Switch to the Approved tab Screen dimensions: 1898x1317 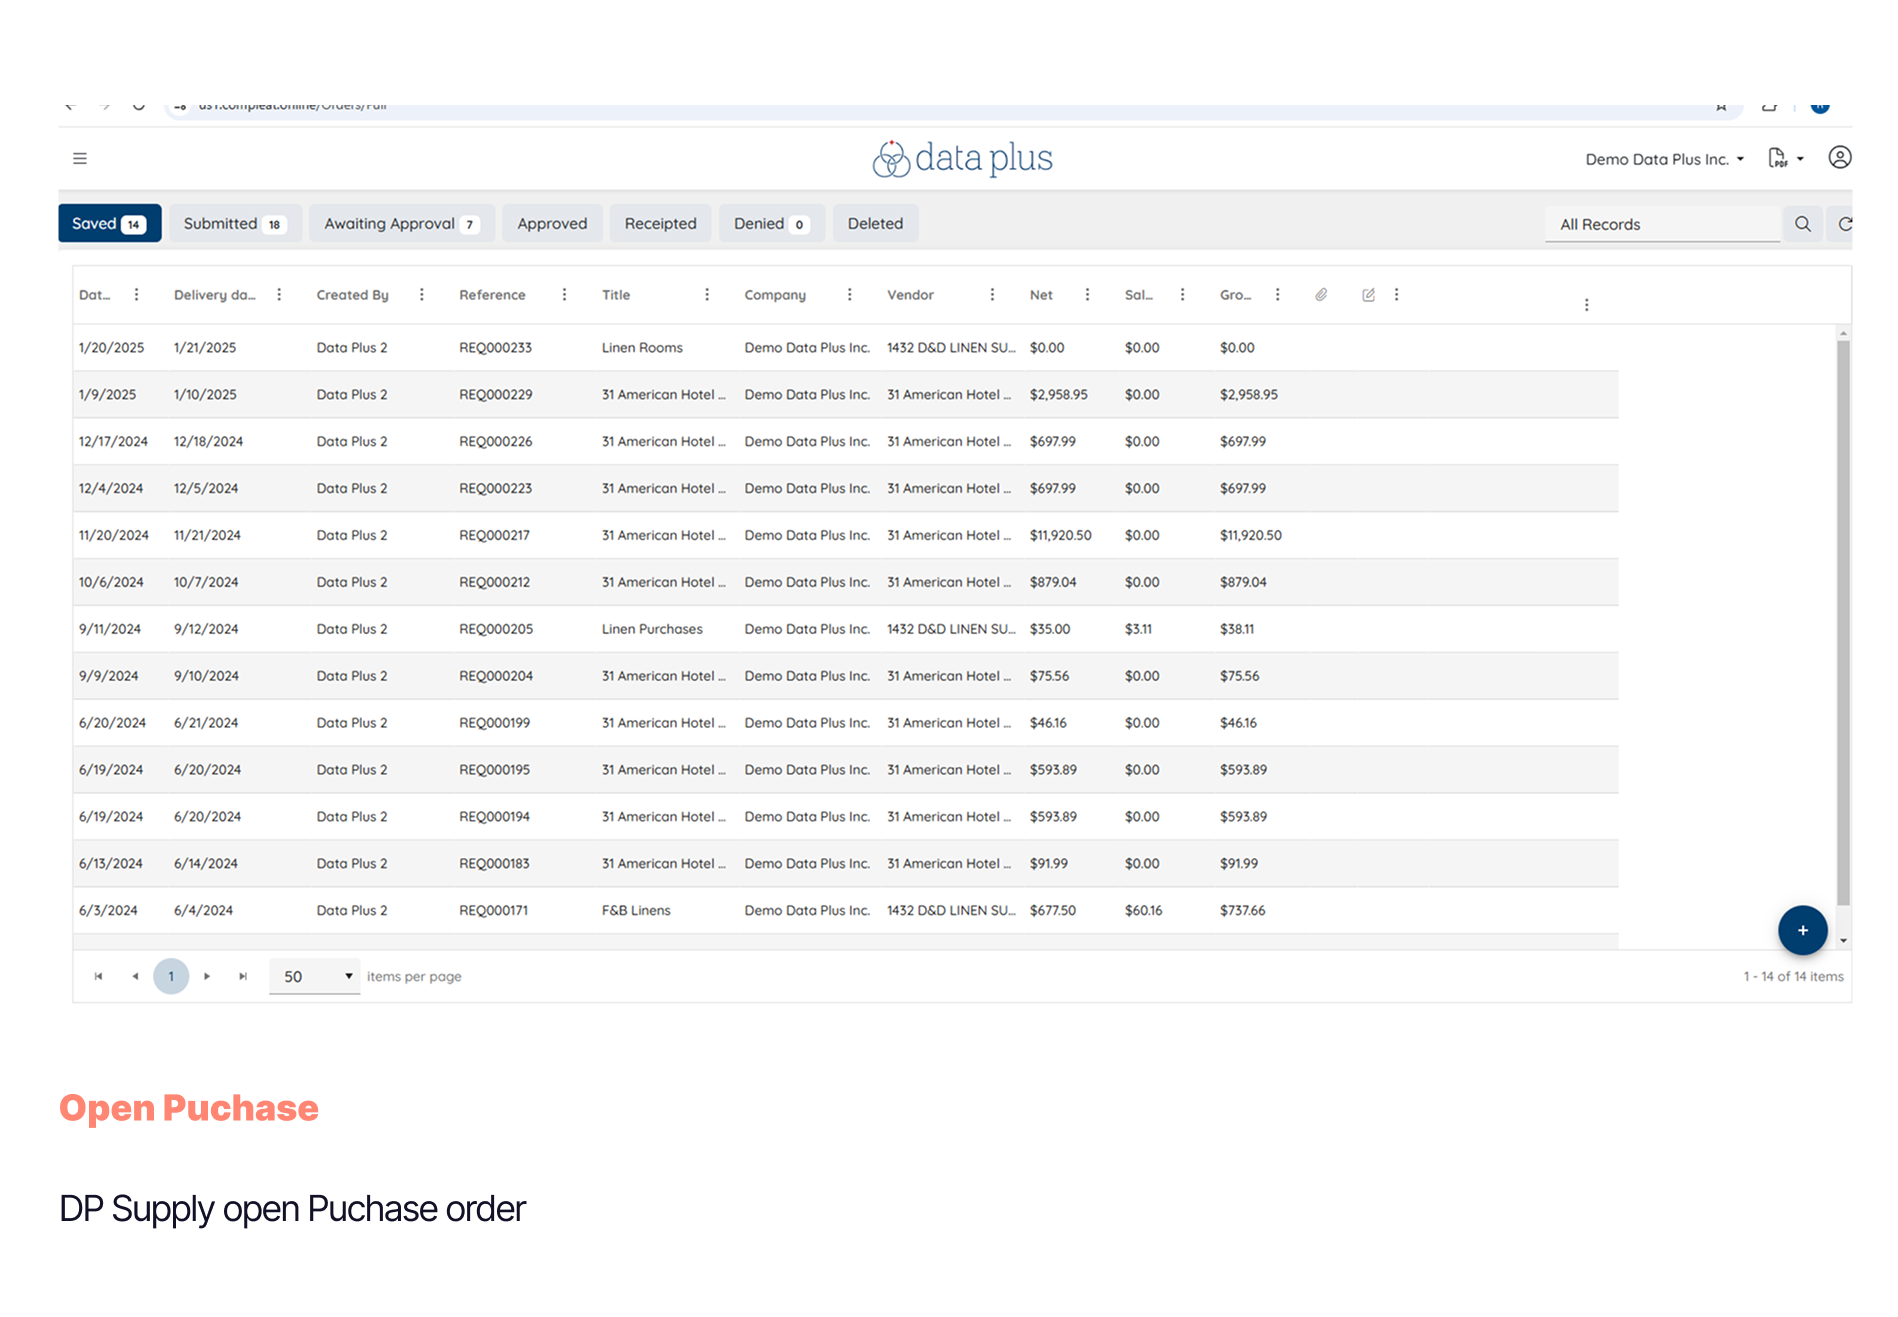(552, 223)
